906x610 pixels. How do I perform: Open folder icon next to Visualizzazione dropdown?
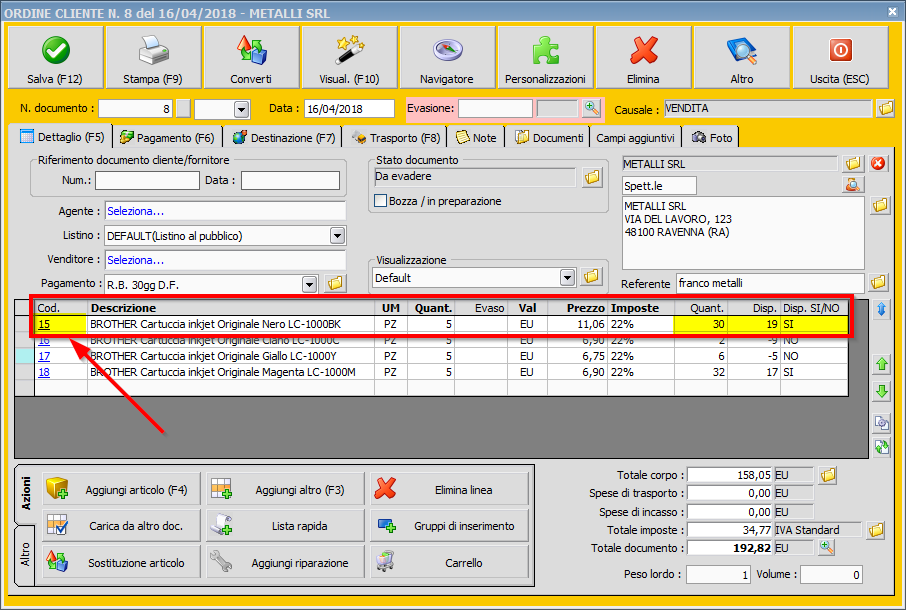(591, 277)
